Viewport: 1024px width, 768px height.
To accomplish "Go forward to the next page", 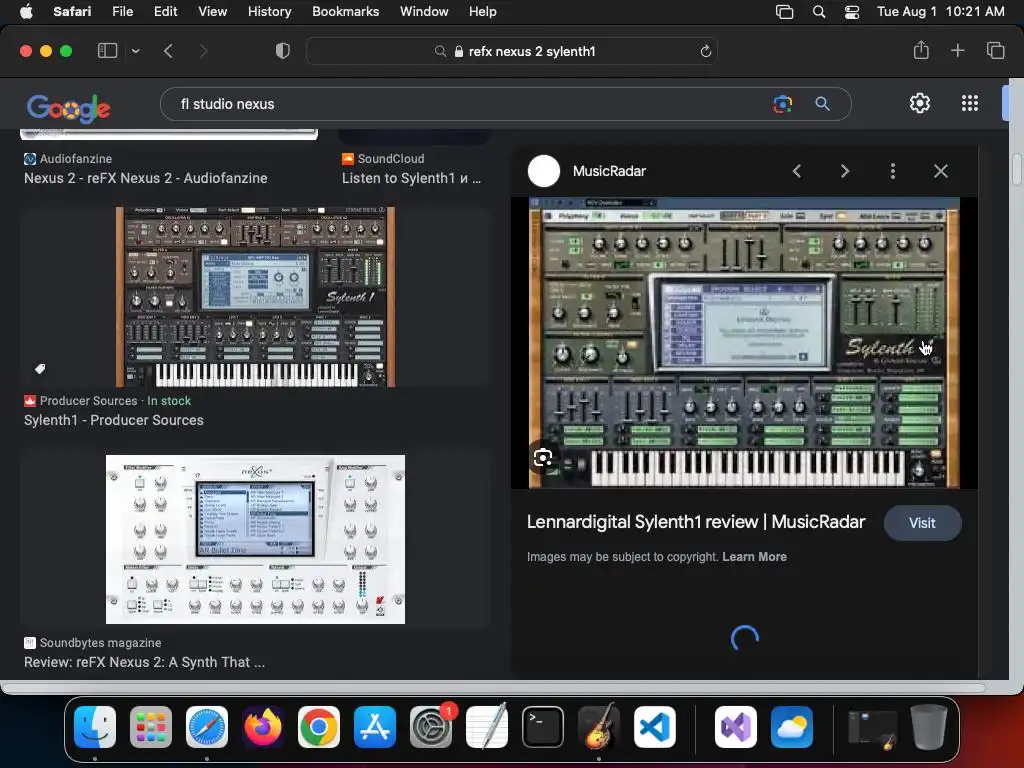I will pyautogui.click(x=203, y=51).
